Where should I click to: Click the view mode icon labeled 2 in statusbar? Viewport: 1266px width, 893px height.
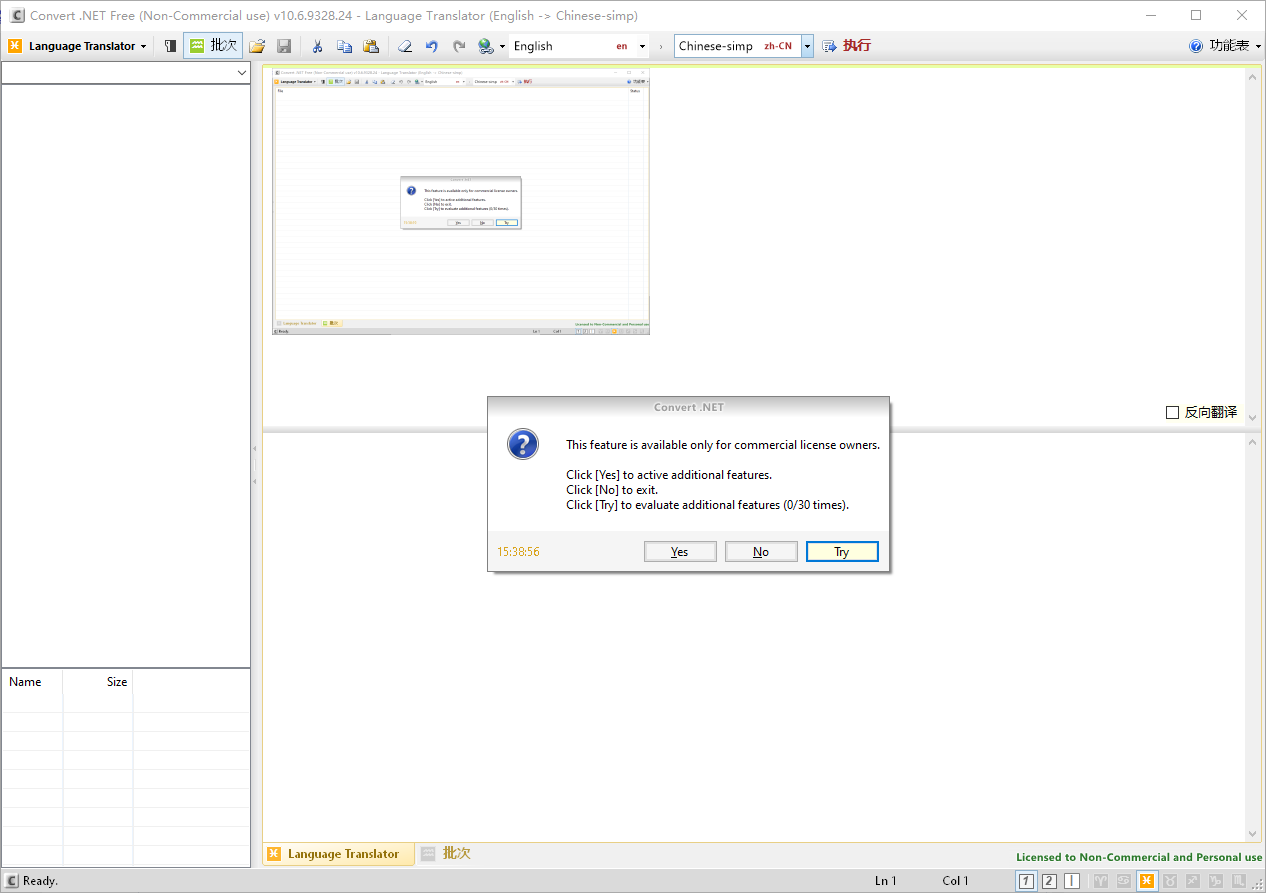[x=1048, y=880]
